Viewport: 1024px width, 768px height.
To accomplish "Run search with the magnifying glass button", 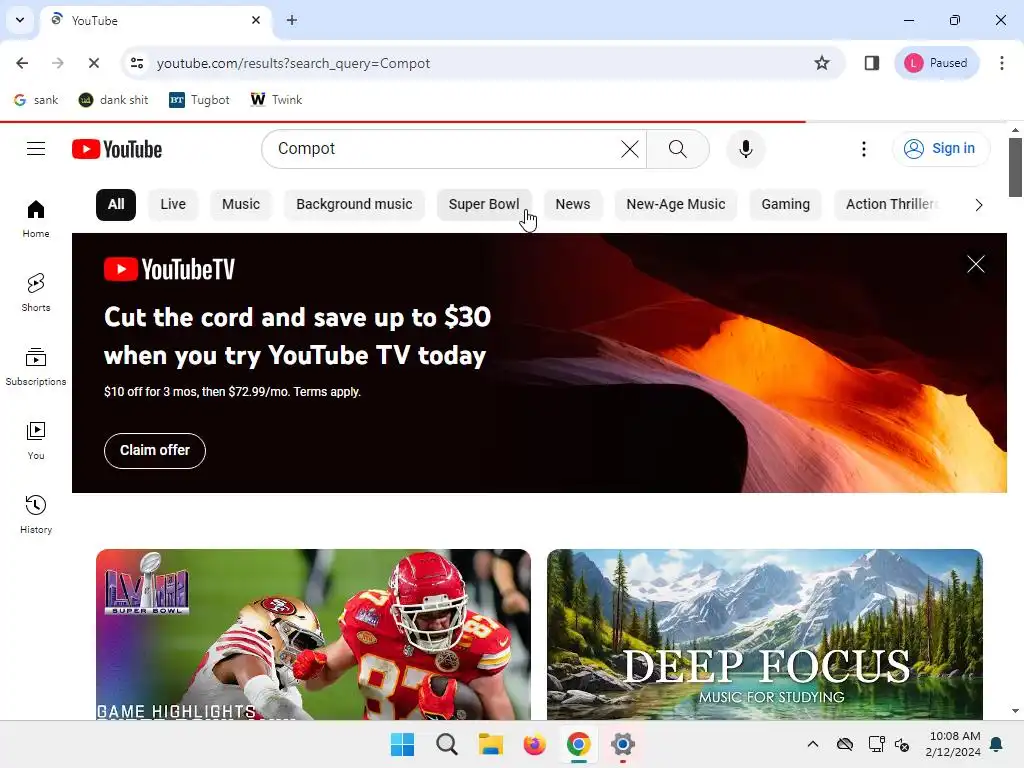I will pyautogui.click(x=678, y=149).
